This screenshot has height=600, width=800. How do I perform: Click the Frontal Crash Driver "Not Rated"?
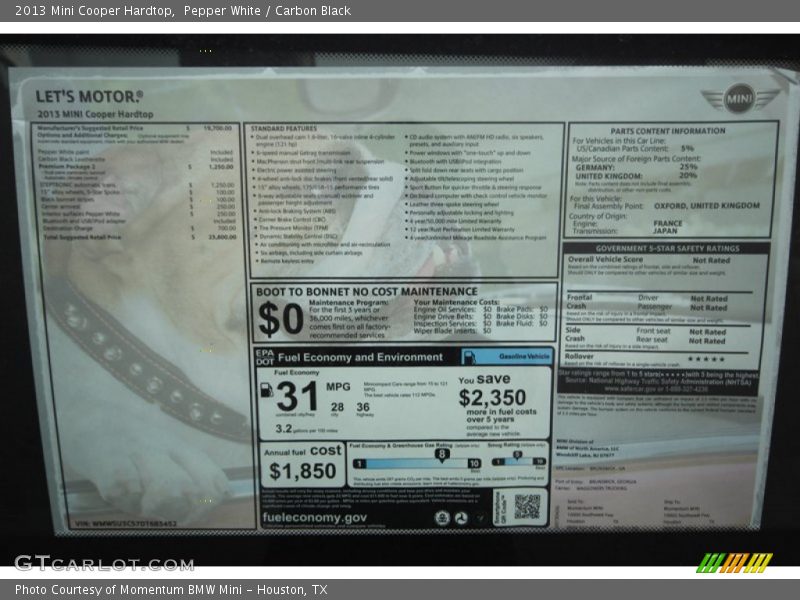(x=709, y=298)
